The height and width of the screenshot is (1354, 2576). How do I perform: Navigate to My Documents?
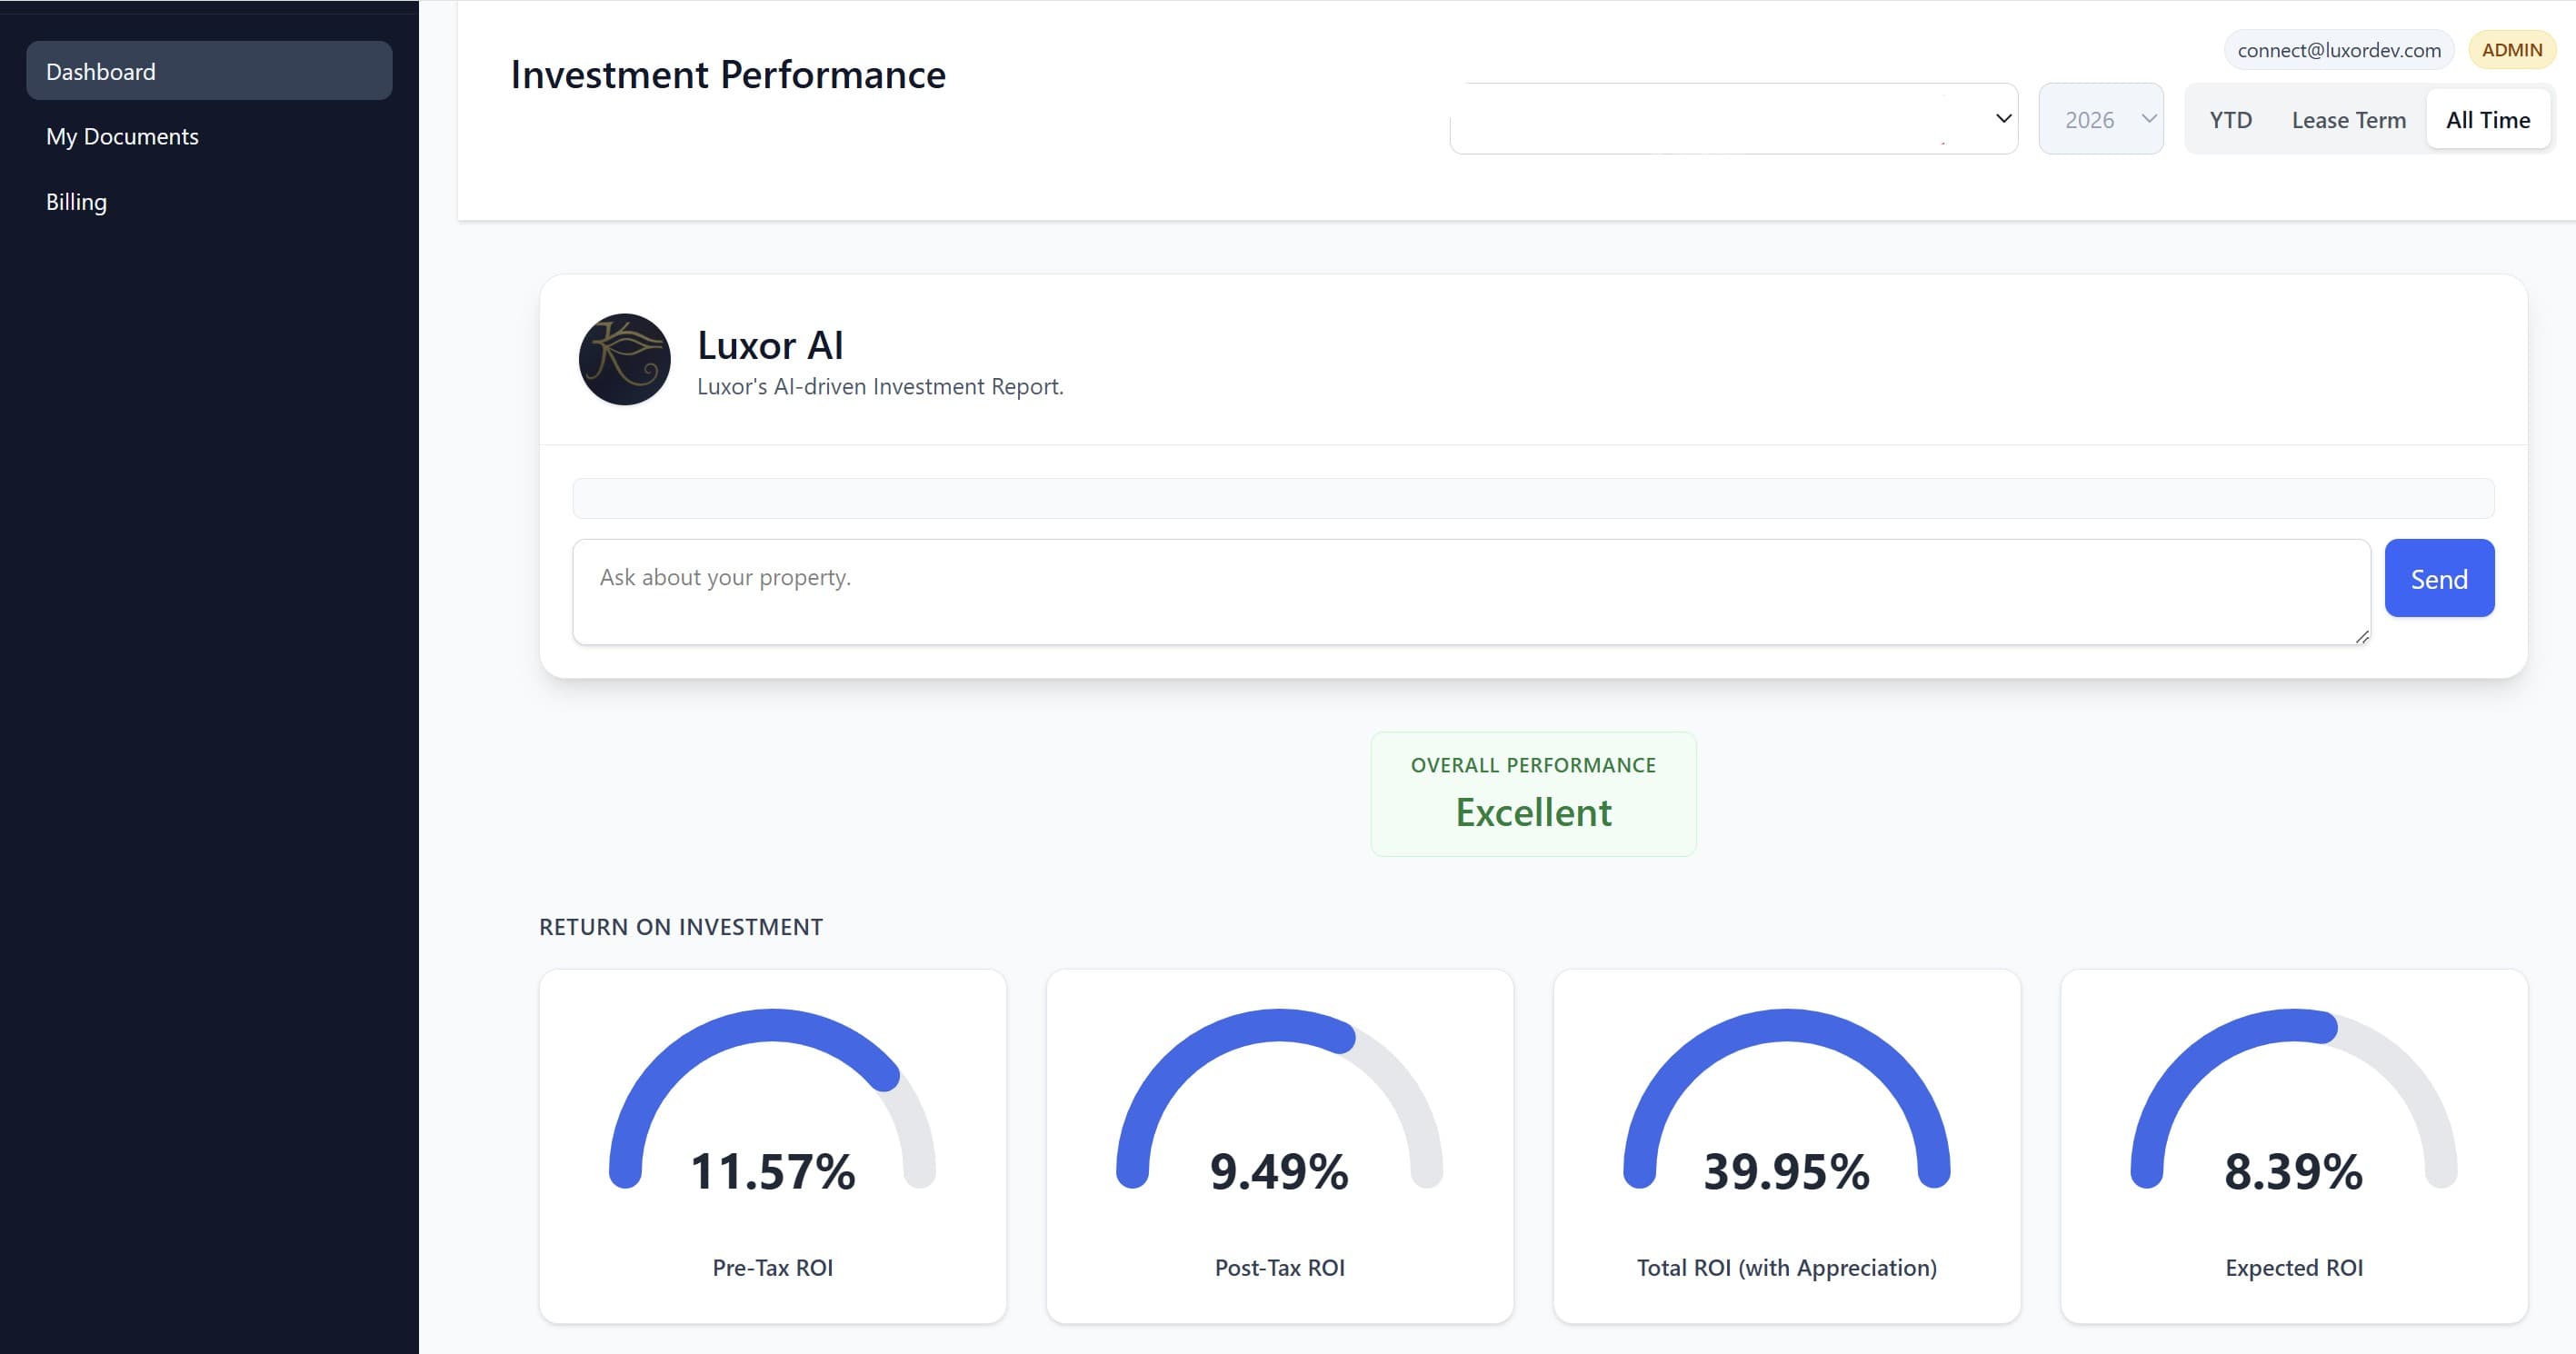coord(121,136)
